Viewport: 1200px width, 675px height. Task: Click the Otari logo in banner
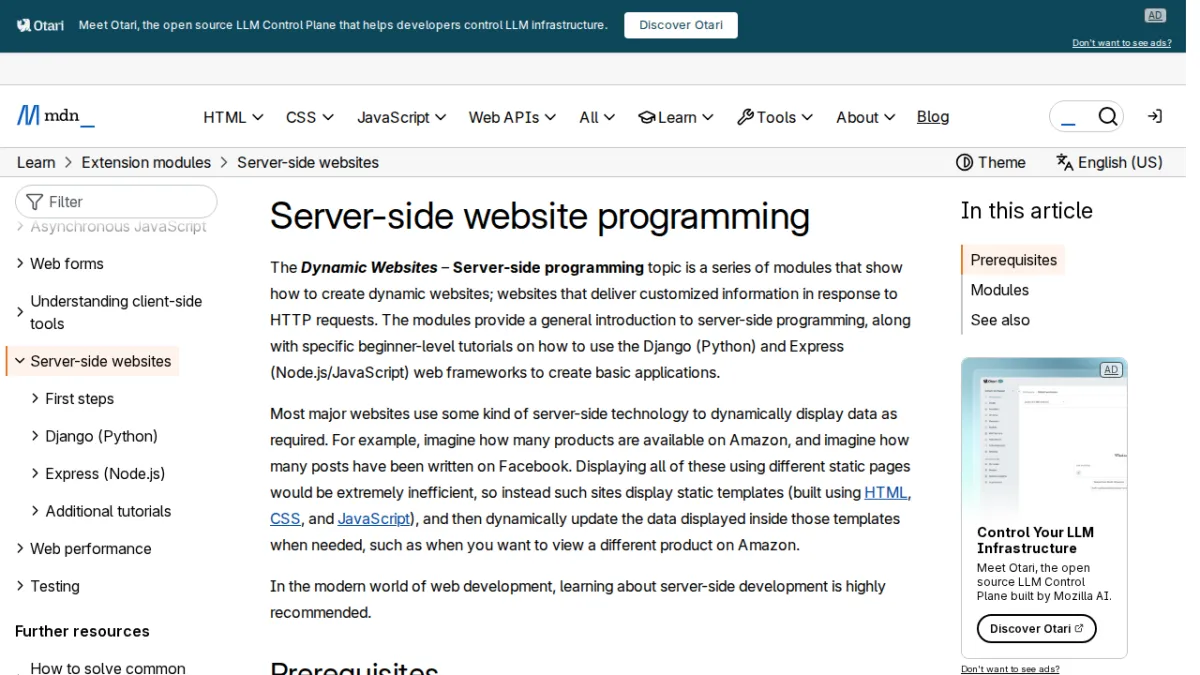(40, 25)
